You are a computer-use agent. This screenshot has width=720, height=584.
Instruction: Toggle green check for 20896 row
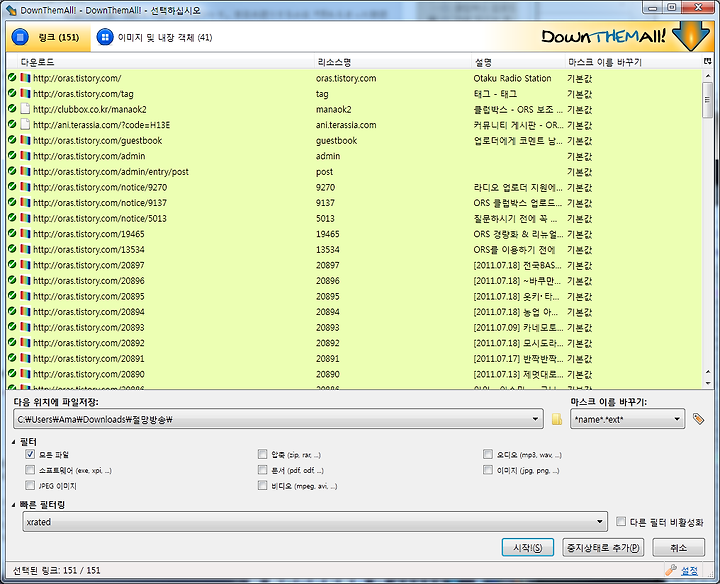pyautogui.click(x=12, y=280)
